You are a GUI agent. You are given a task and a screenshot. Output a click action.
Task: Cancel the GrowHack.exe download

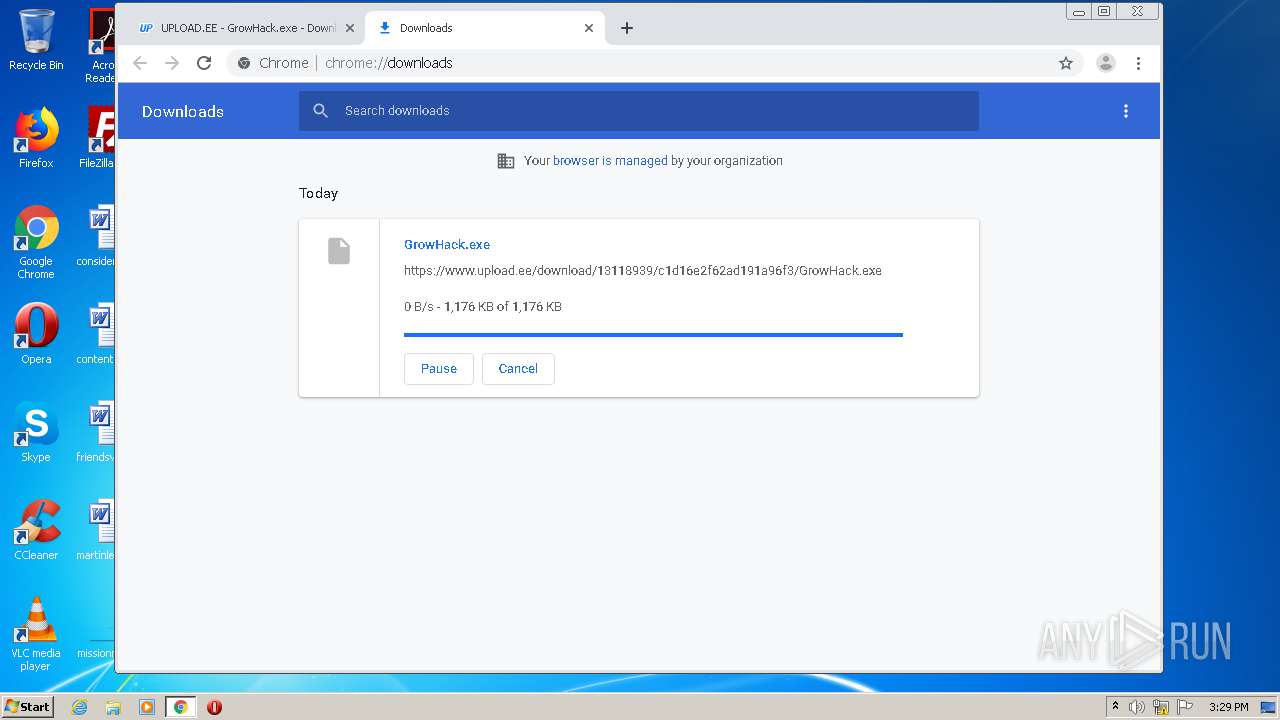518,369
